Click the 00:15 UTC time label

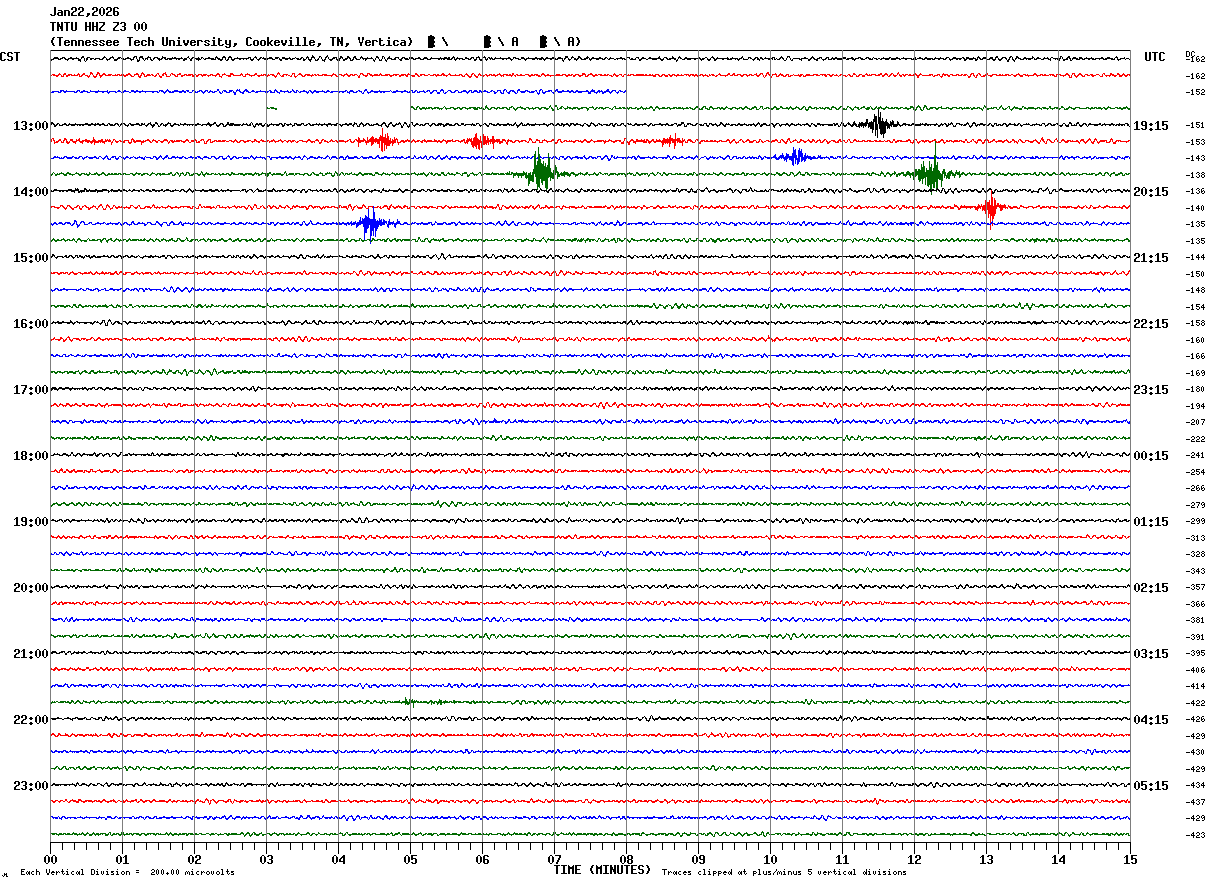1150,456
